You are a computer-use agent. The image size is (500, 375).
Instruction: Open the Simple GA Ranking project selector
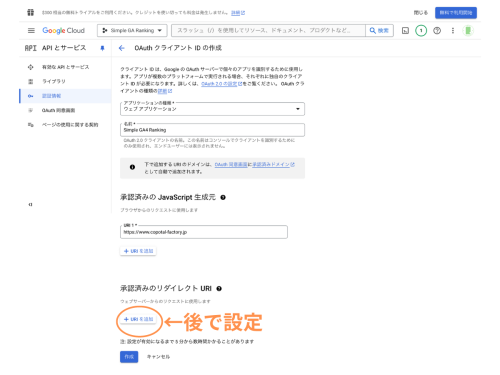[x=132, y=30]
